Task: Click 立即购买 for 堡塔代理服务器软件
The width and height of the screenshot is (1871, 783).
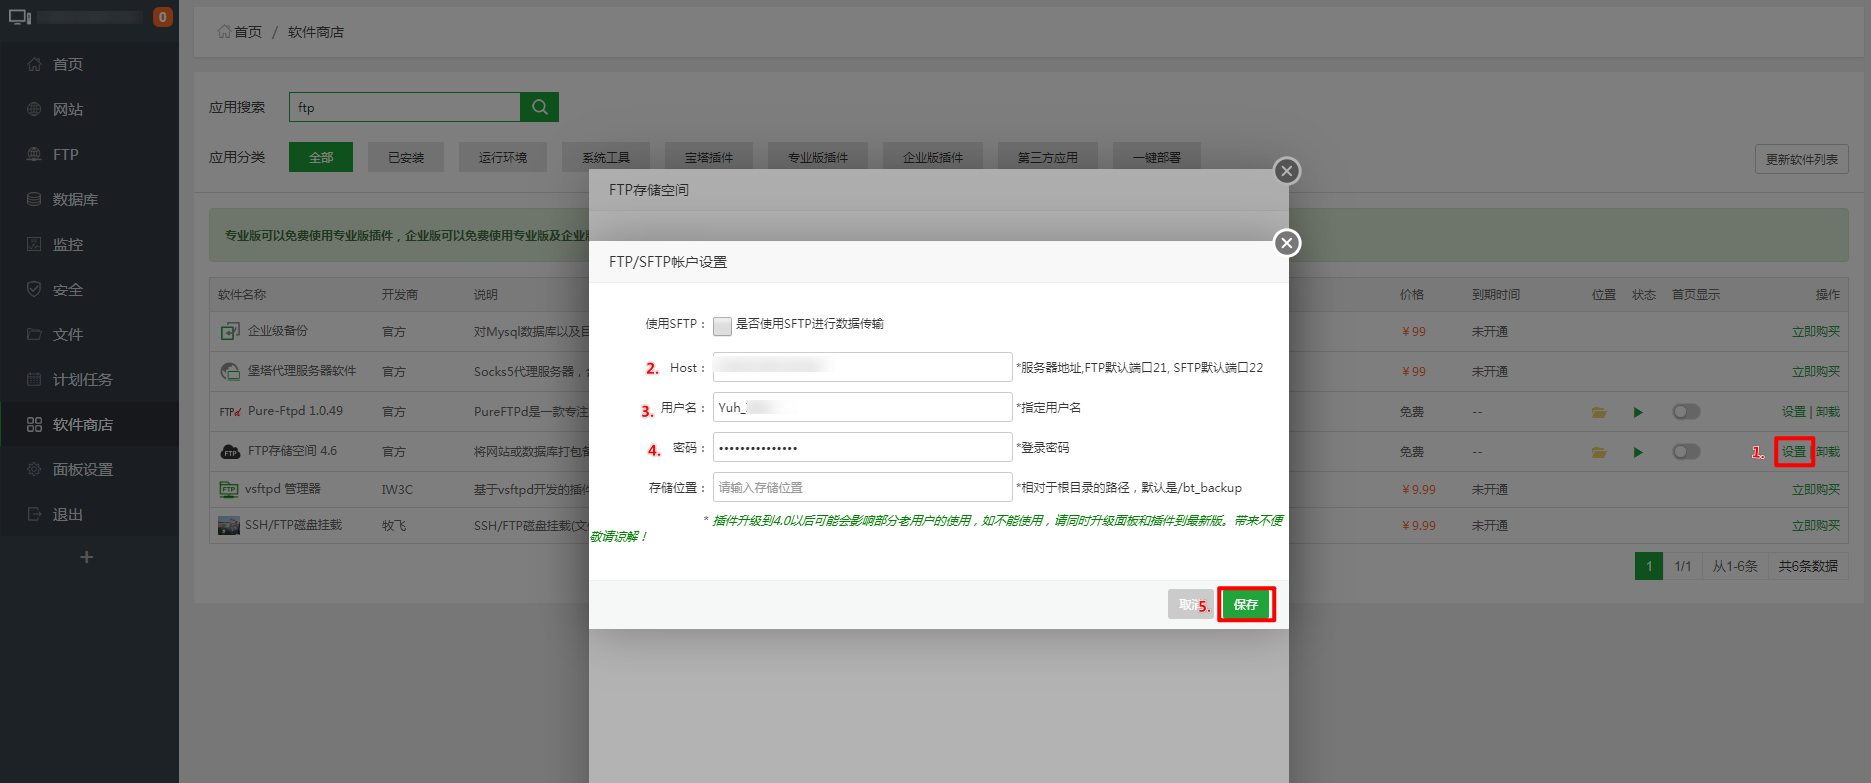Action: pyautogui.click(x=1816, y=372)
